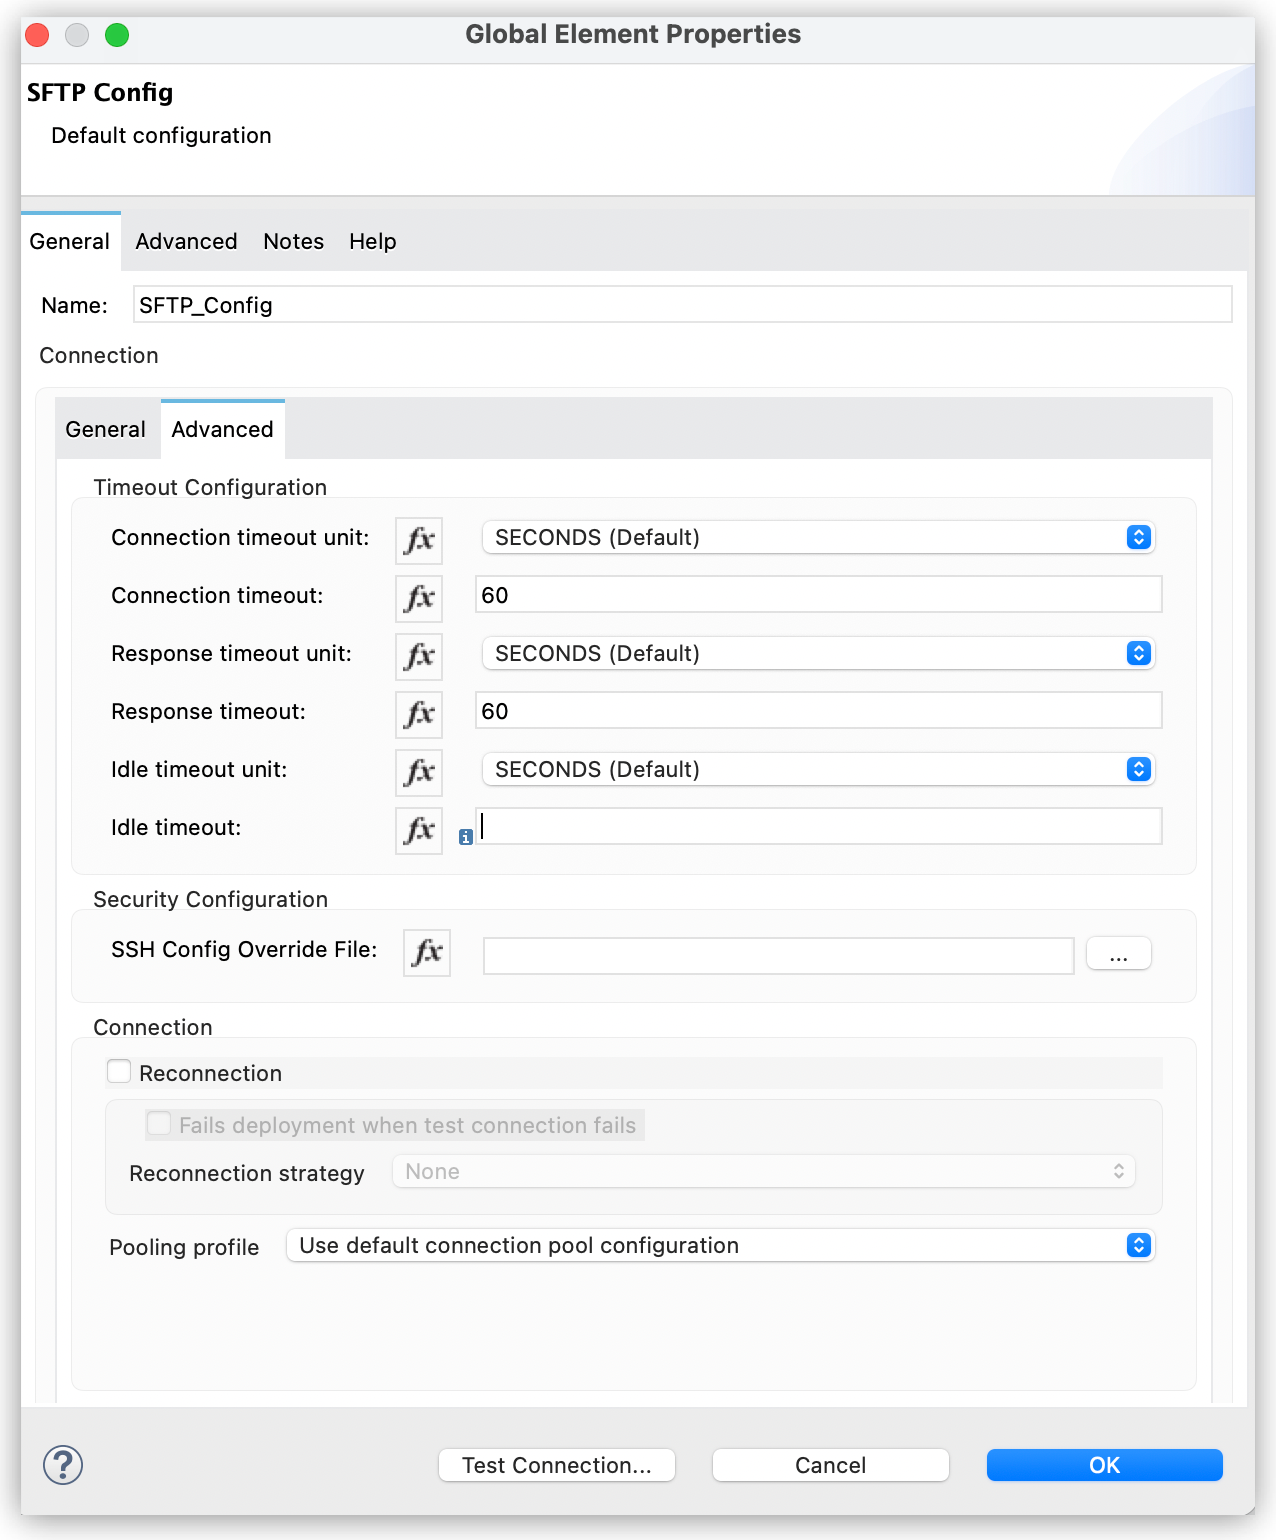The width and height of the screenshot is (1276, 1540).
Task: Open Connection timeout unit dropdown
Action: (818, 537)
